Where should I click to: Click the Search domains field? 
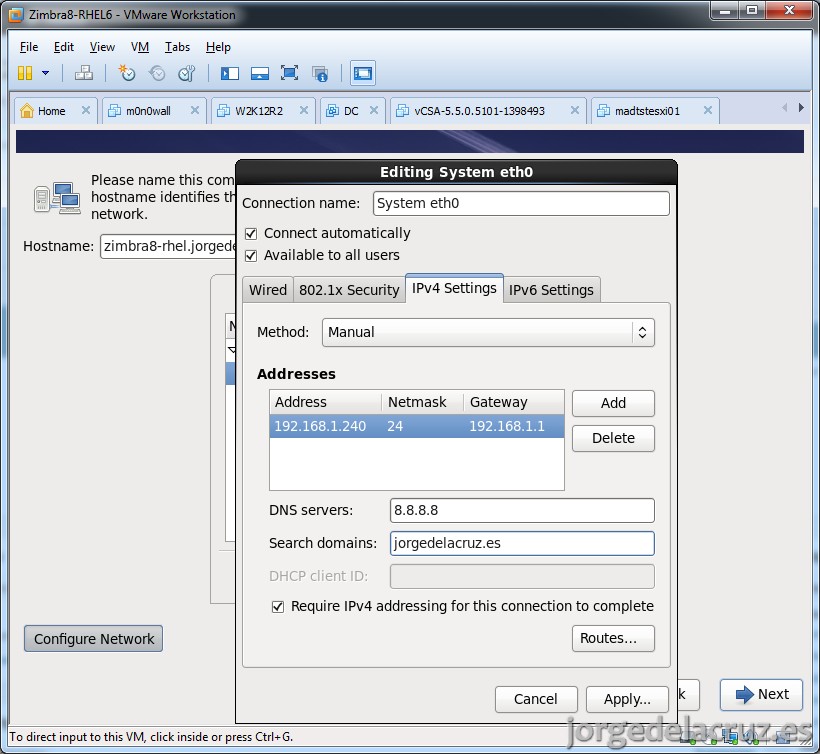(522, 543)
